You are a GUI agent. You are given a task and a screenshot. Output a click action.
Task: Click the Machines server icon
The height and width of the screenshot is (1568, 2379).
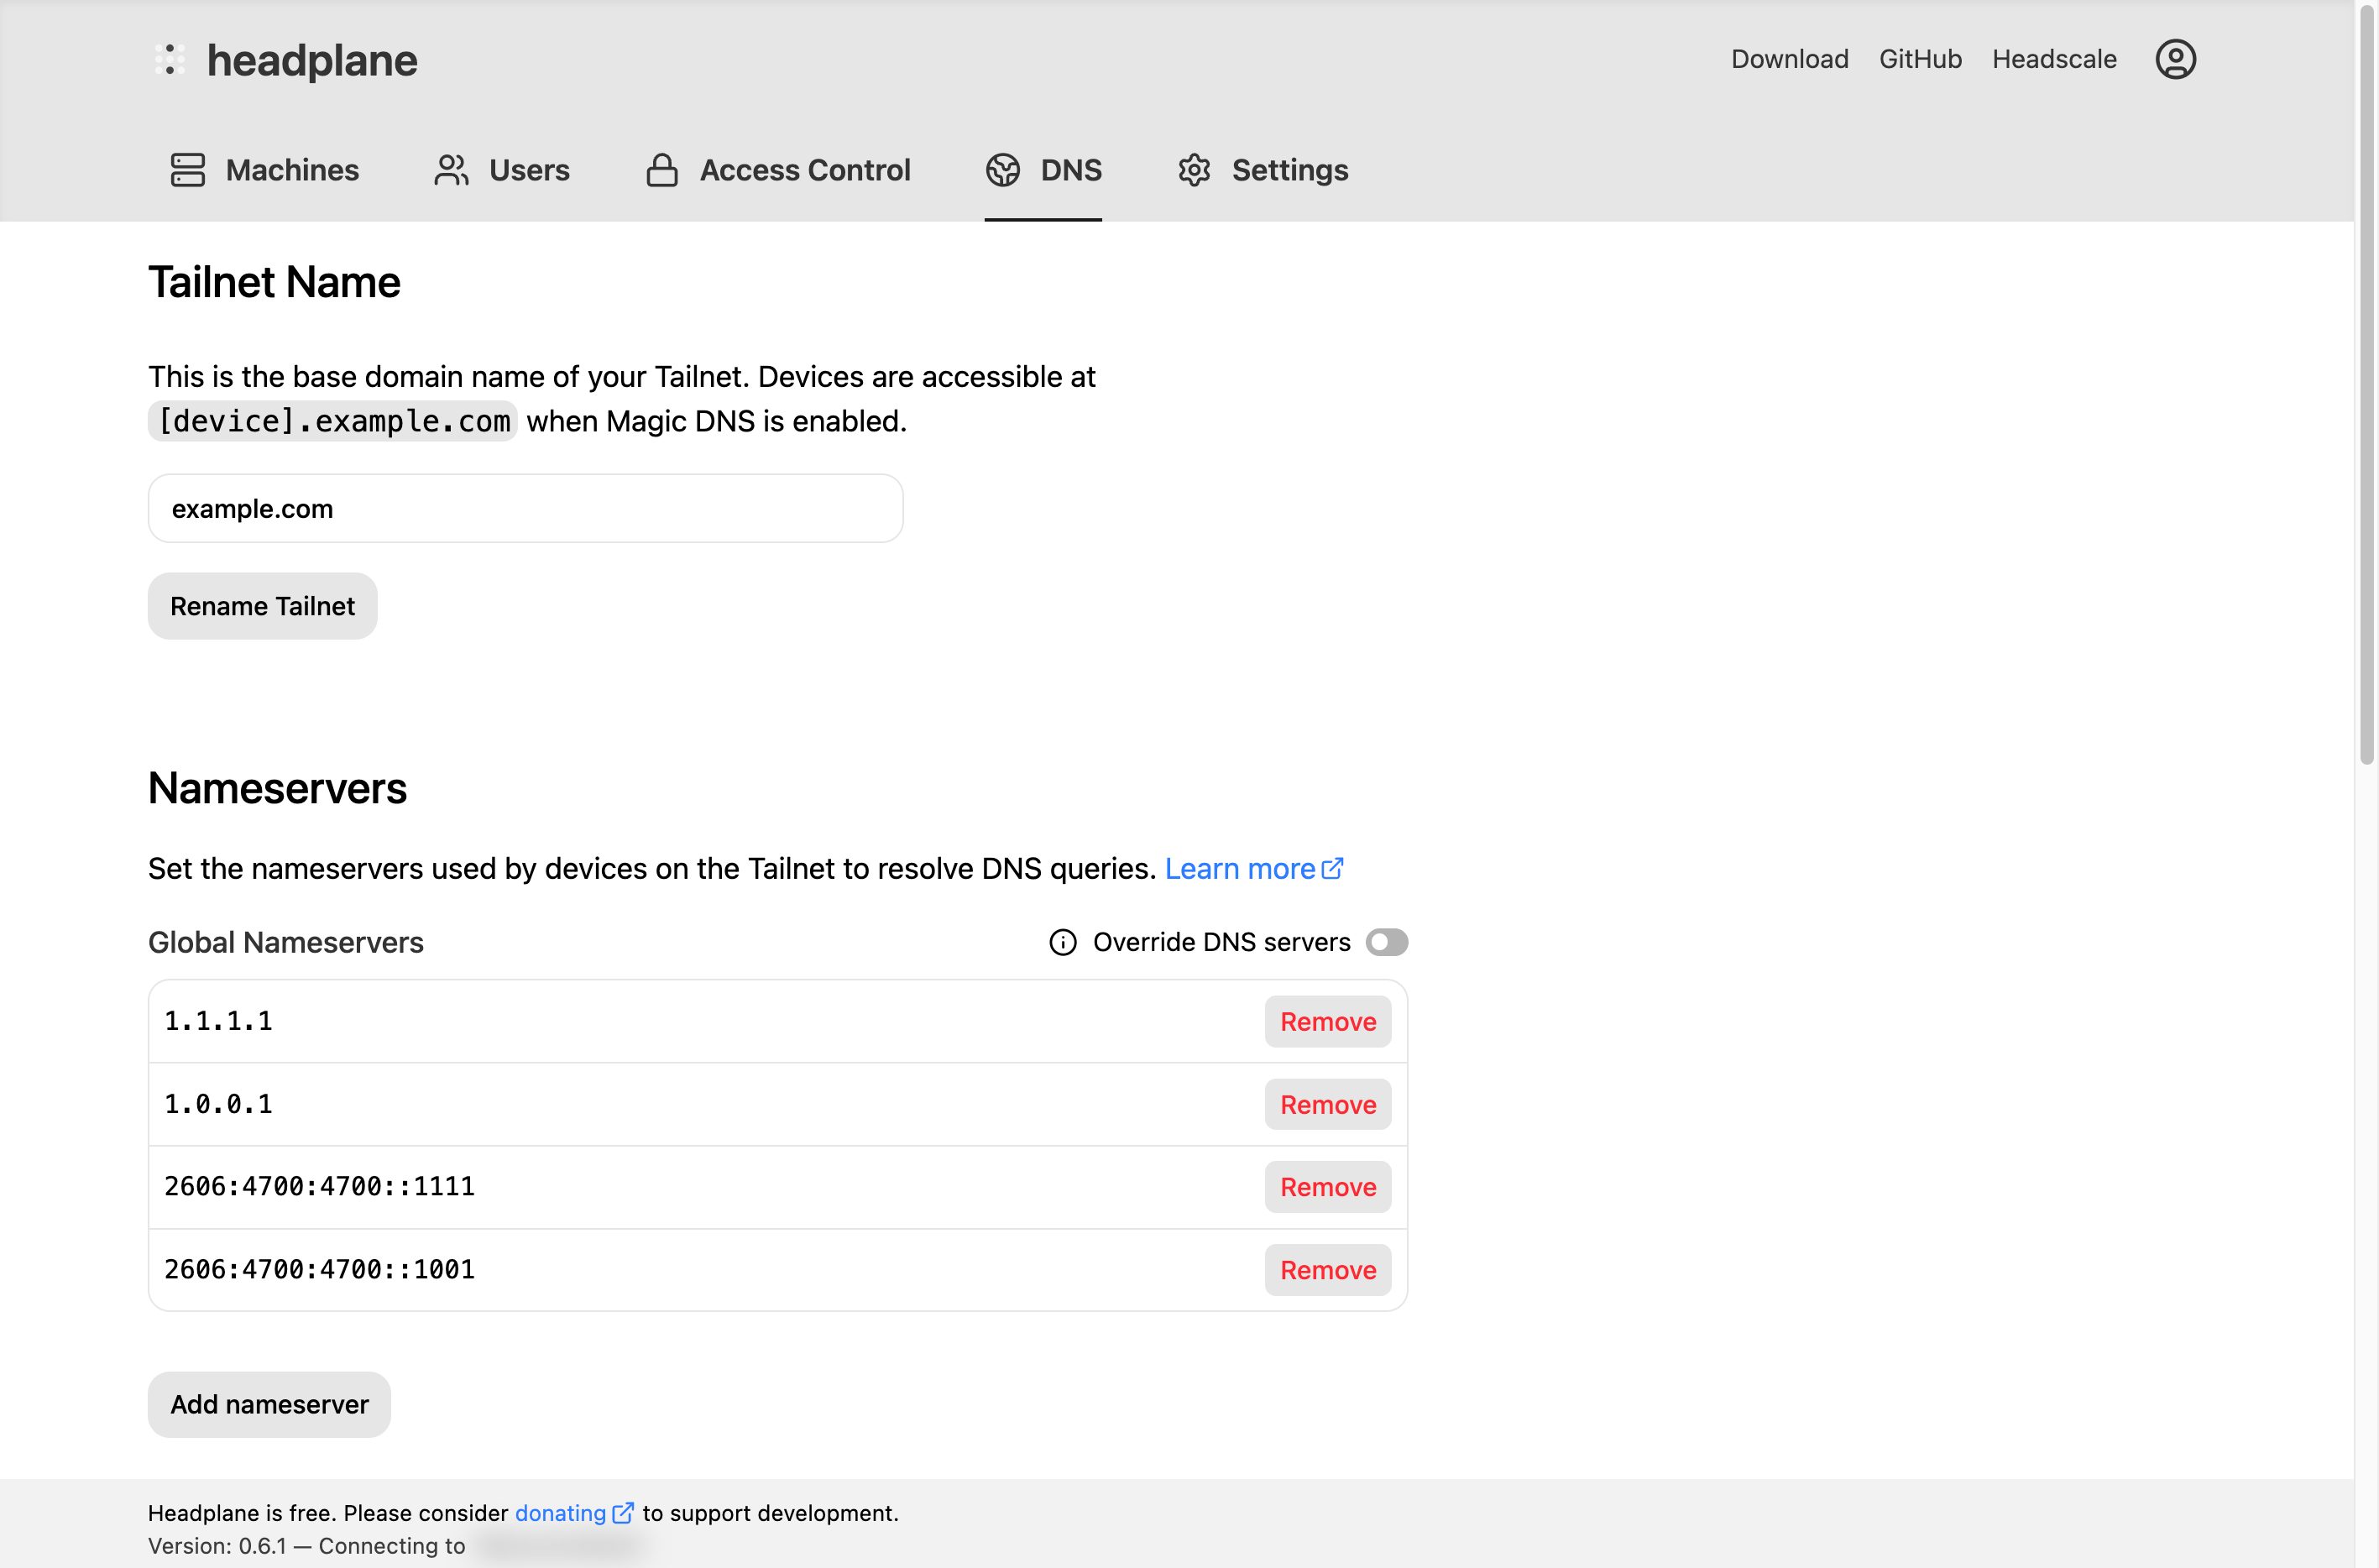tap(187, 170)
